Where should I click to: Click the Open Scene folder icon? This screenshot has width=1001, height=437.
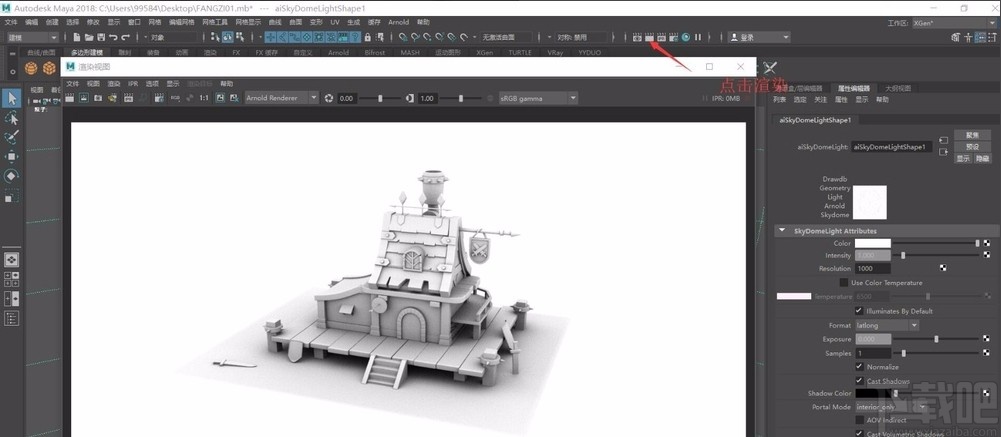(x=89, y=37)
